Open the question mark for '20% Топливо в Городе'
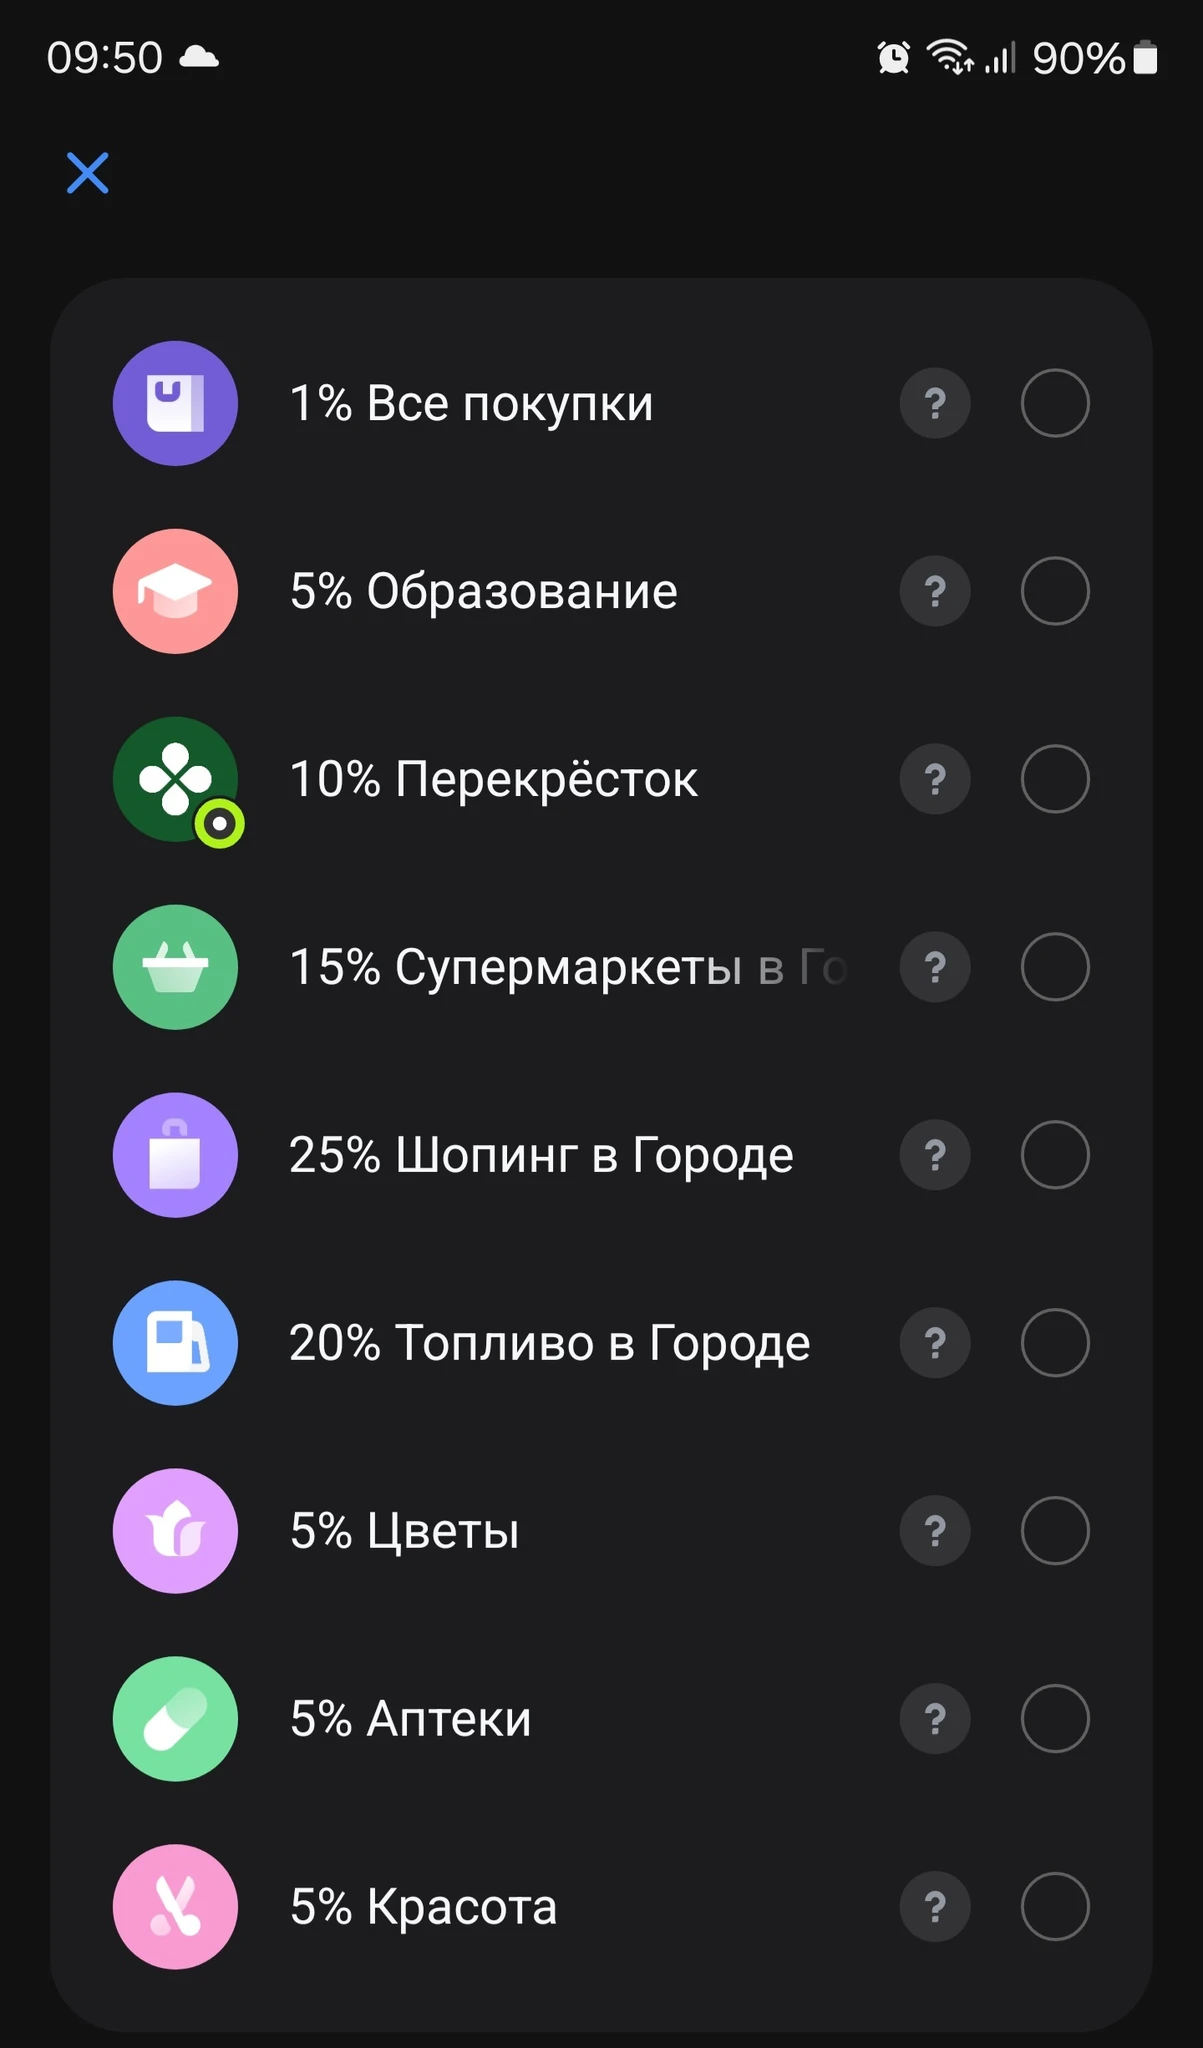This screenshot has width=1203, height=2048. [x=935, y=1343]
